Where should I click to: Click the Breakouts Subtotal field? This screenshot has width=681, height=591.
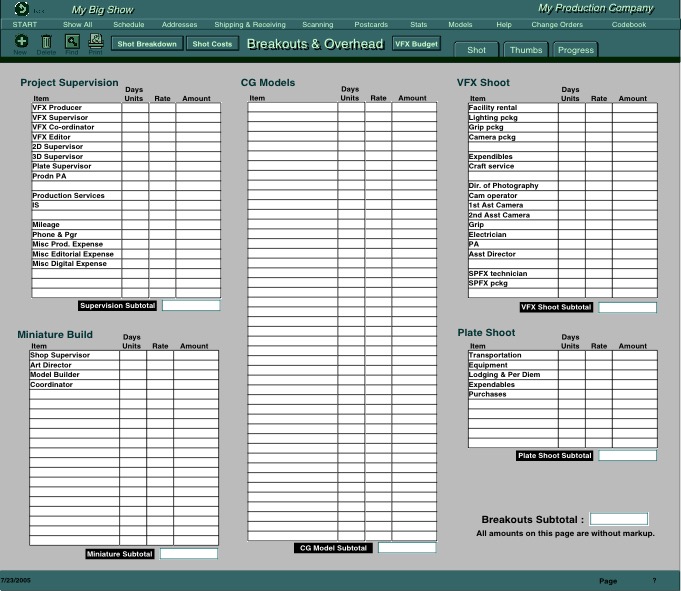619,519
